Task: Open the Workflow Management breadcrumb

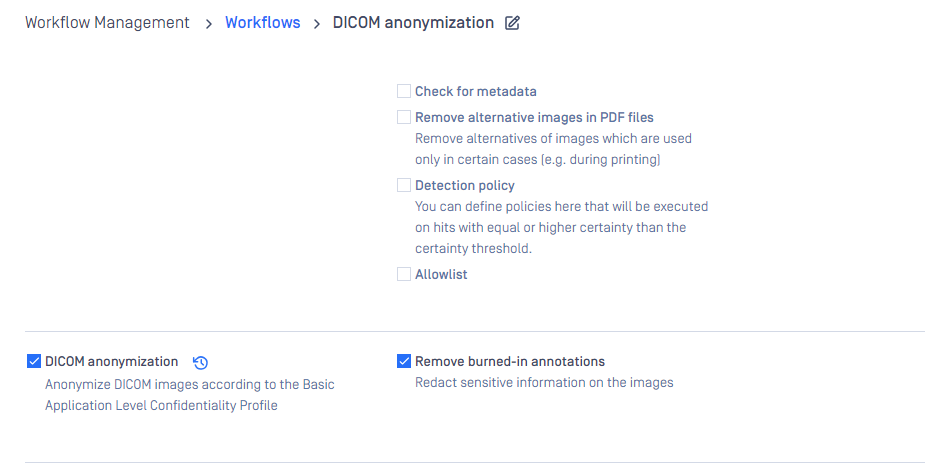Action: 107,22
